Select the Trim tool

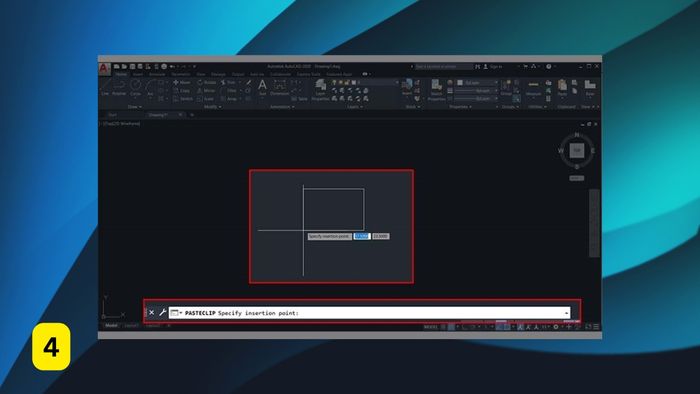[229, 83]
